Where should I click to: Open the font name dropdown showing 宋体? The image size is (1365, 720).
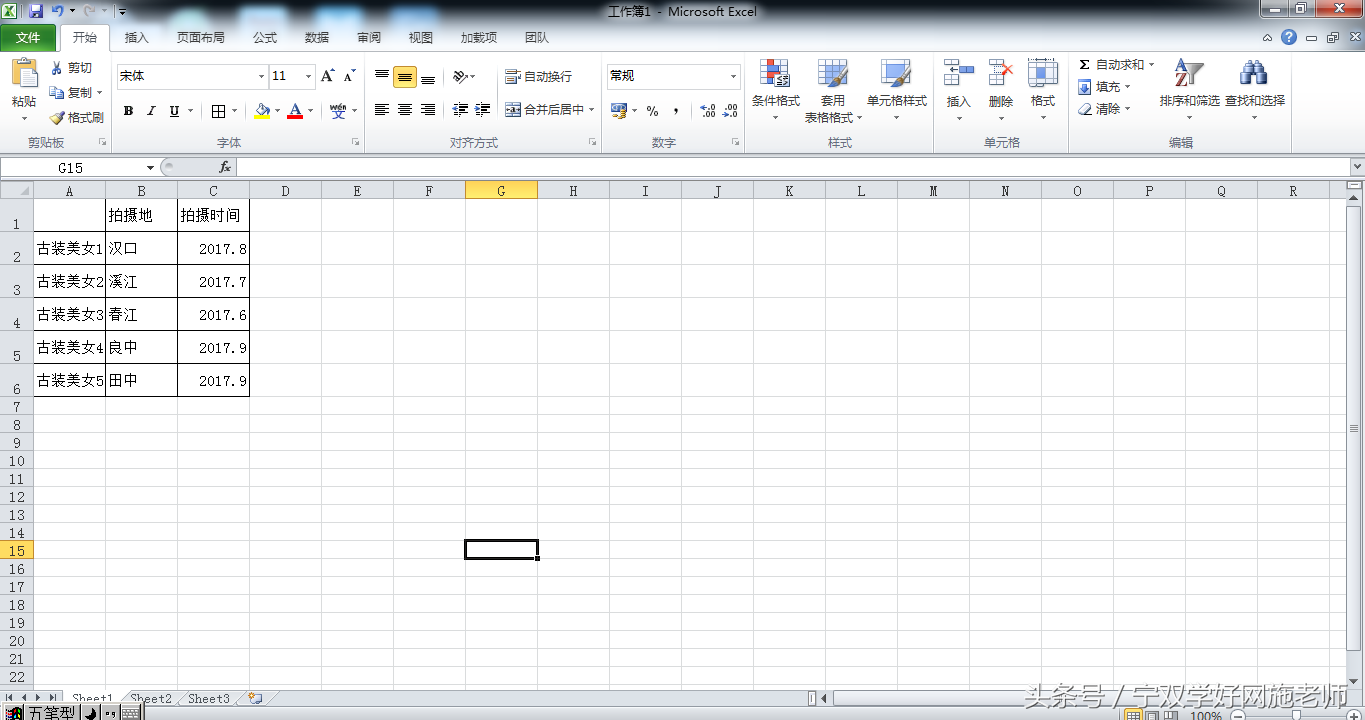261,76
